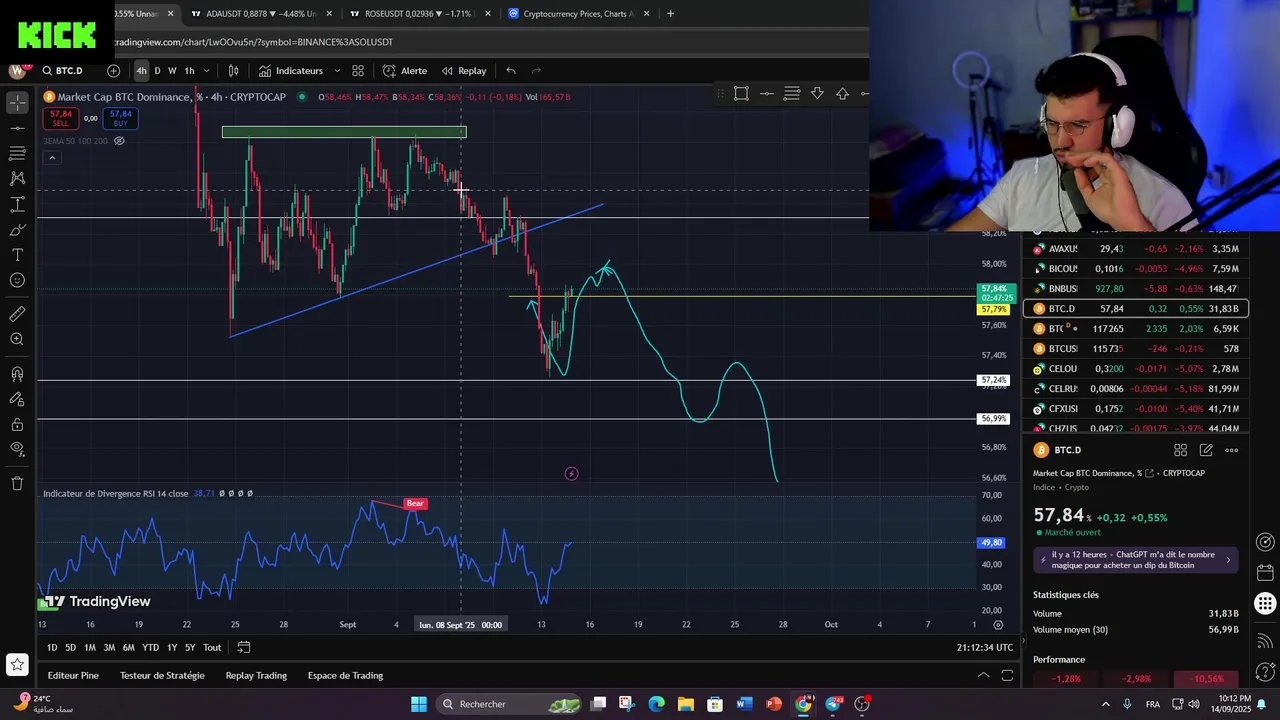Open chart settings gear near time axis
Image resolution: width=1280 pixels, height=720 pixels.
pos(998,625)
